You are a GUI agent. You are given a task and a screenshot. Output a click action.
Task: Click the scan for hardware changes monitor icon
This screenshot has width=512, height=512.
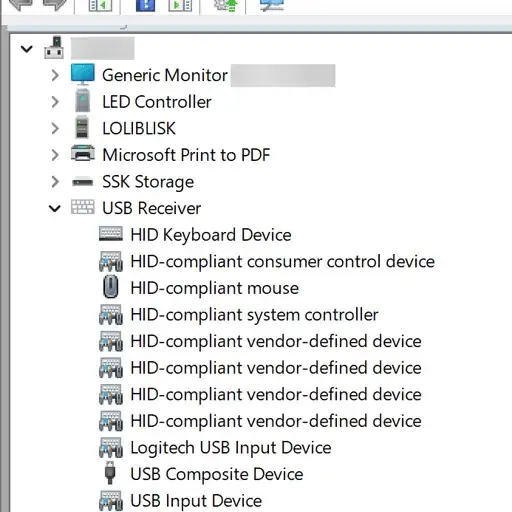coord(272,5)
